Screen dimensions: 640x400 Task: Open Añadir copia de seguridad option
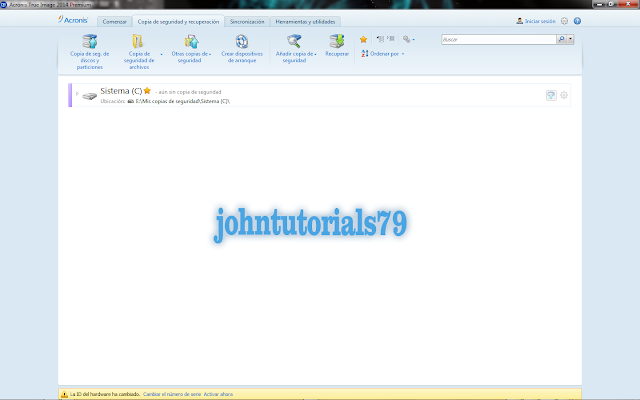pos(296,49)
